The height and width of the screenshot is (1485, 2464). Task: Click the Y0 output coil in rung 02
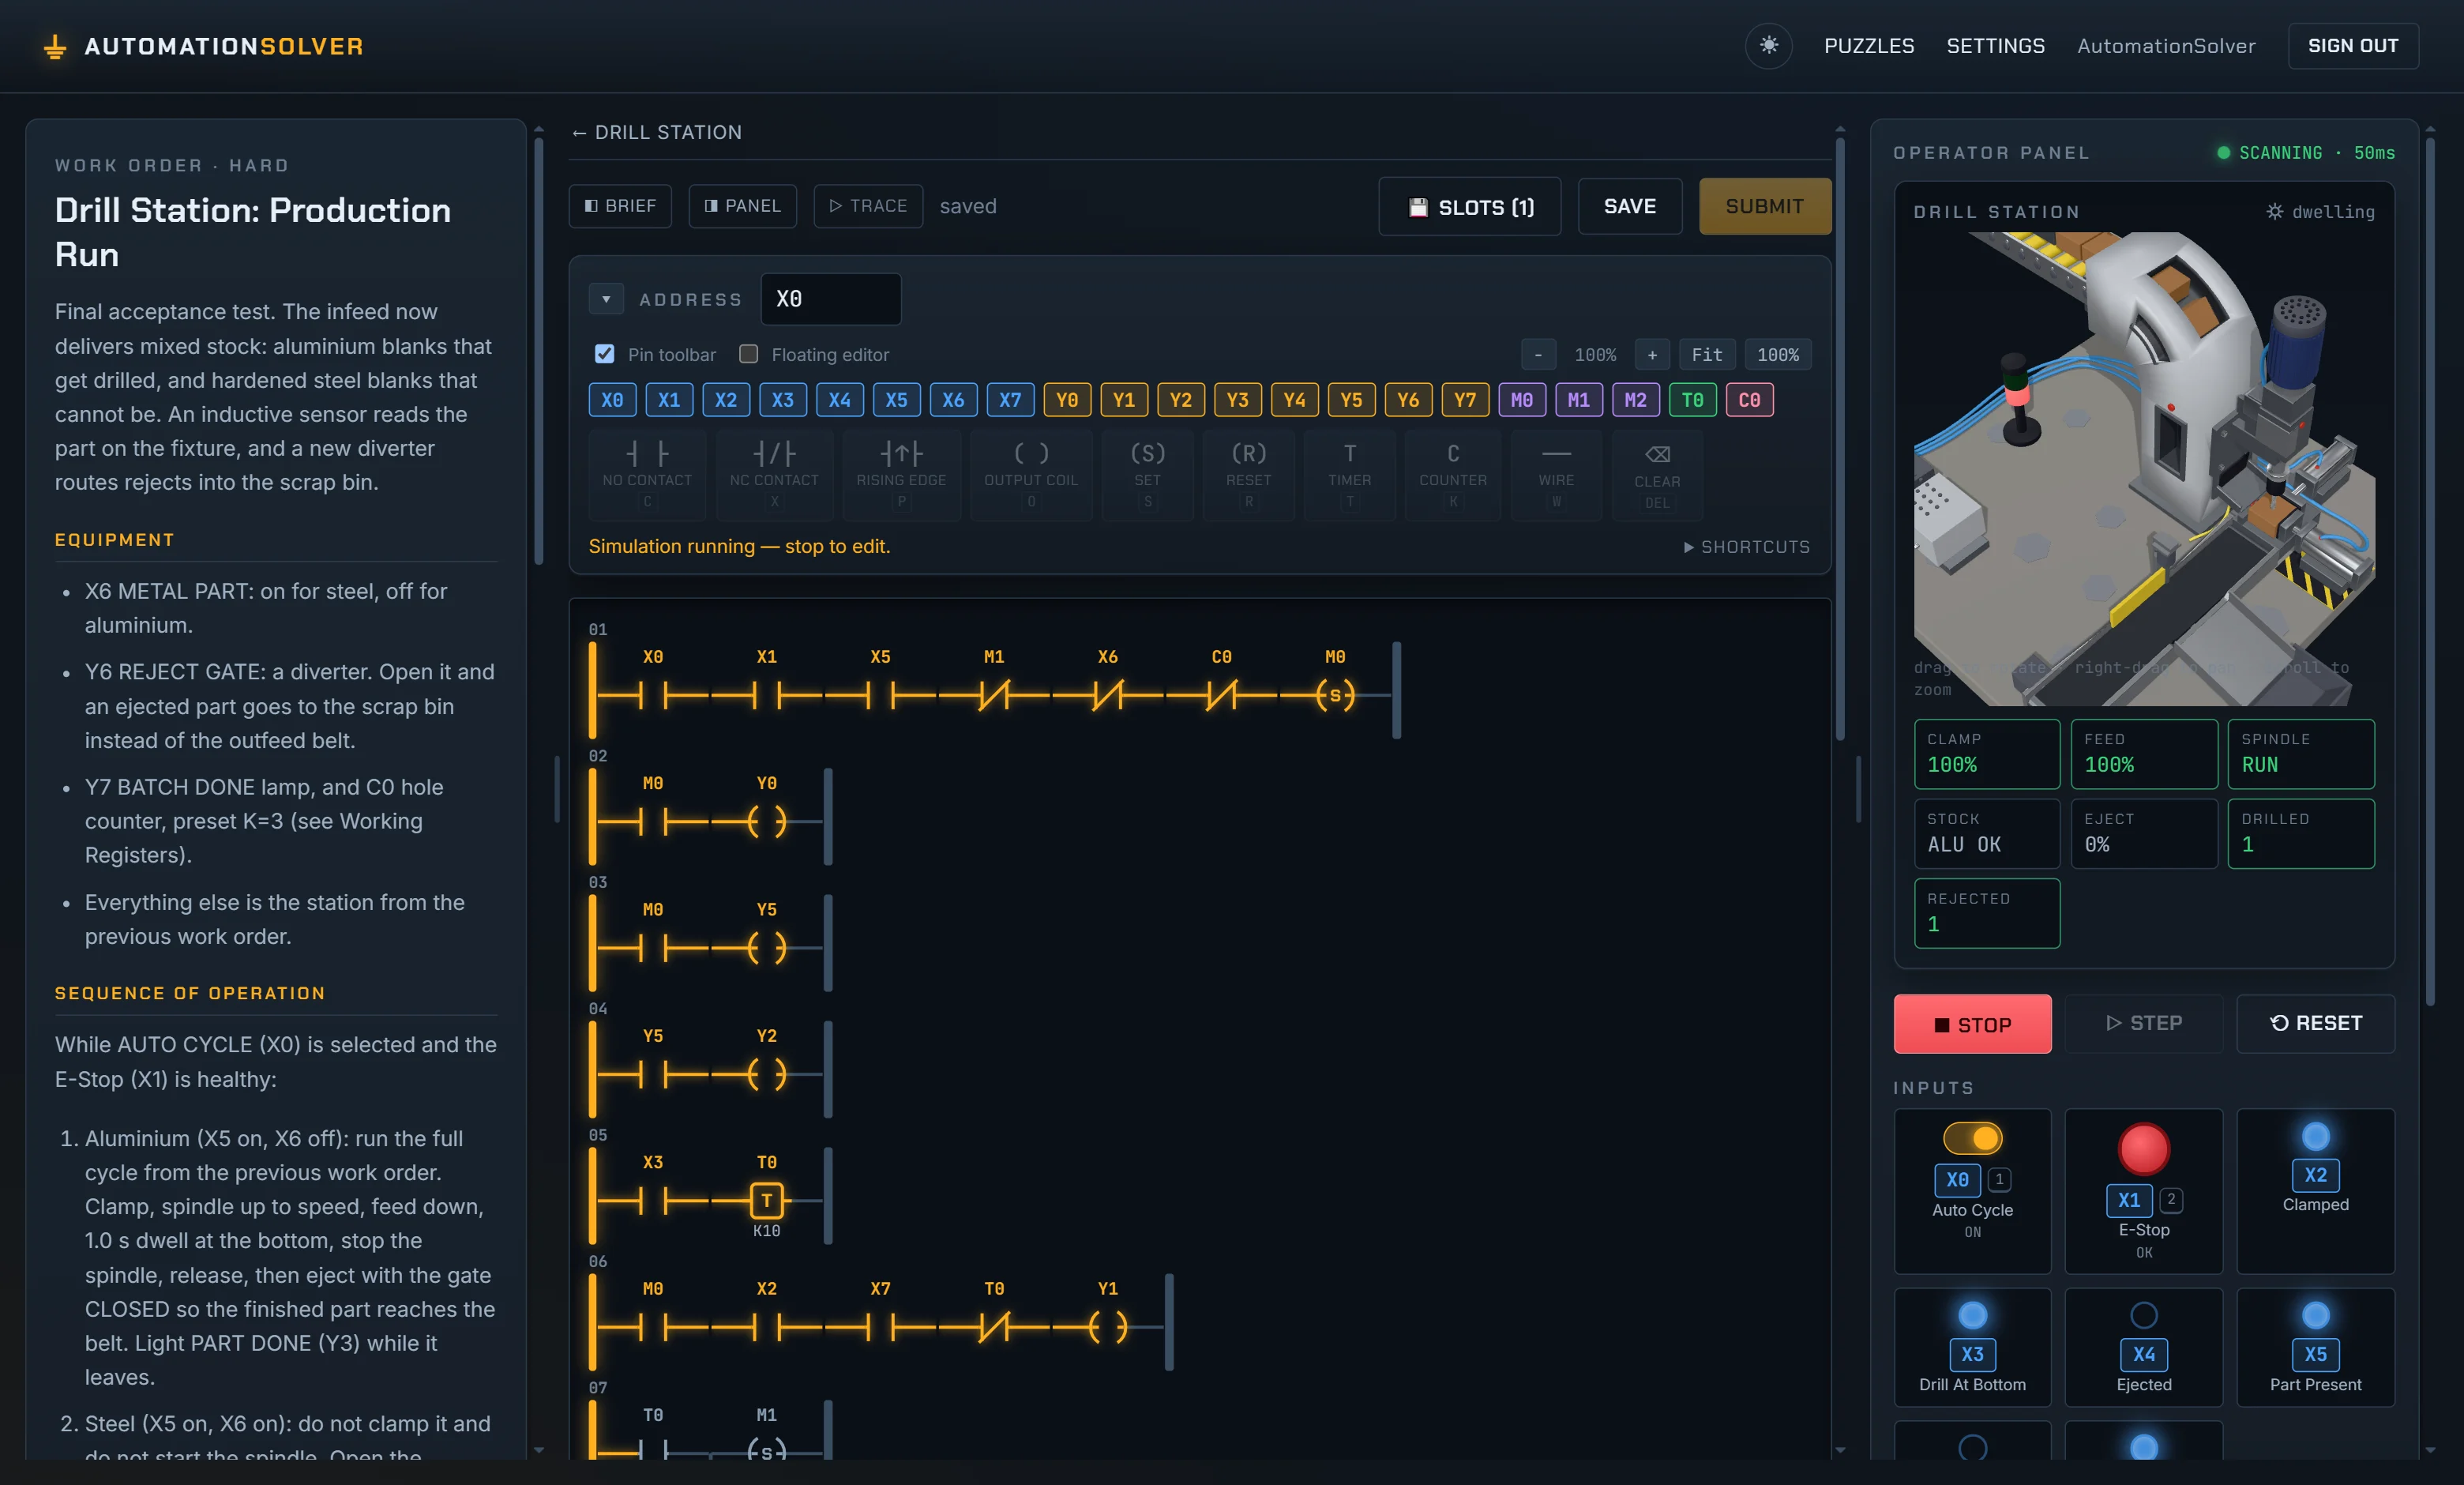pos(766,821)
